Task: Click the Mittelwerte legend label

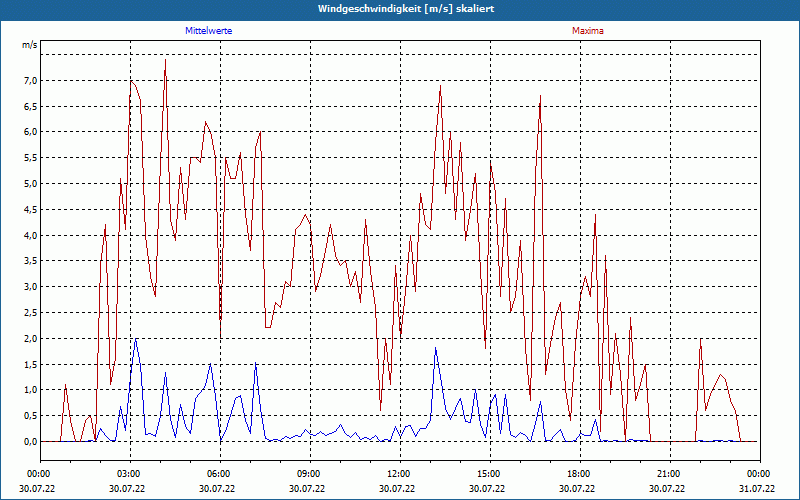Action: tap(209, 31)
